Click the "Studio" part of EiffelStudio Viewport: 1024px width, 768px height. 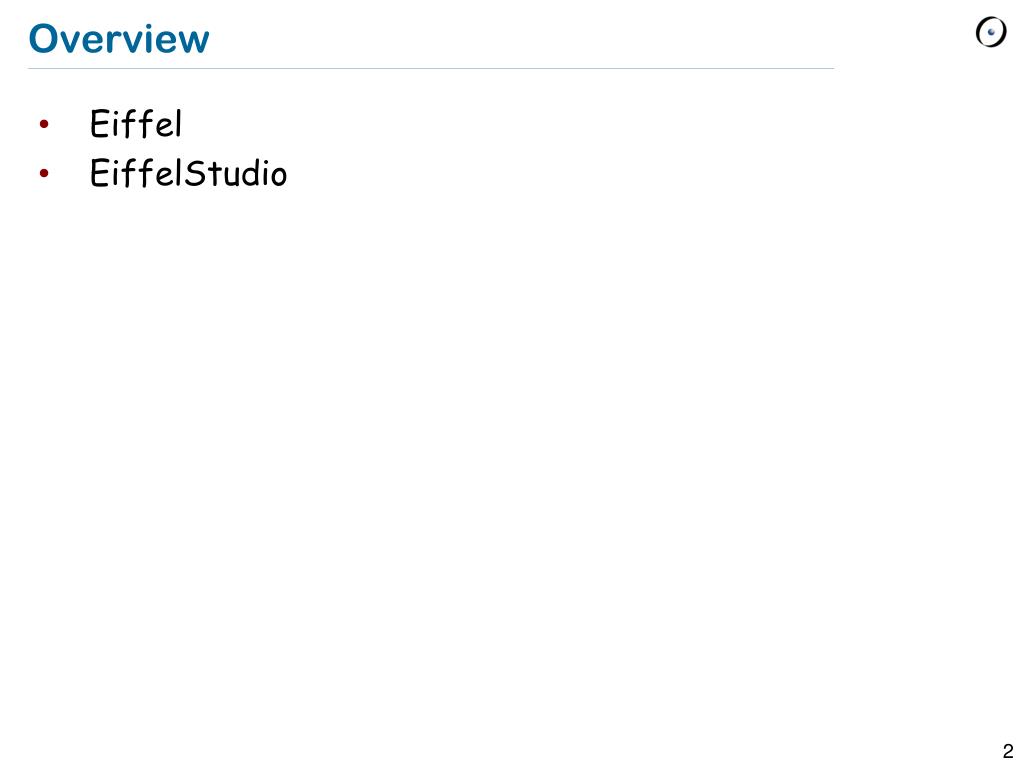pos(236,173)
